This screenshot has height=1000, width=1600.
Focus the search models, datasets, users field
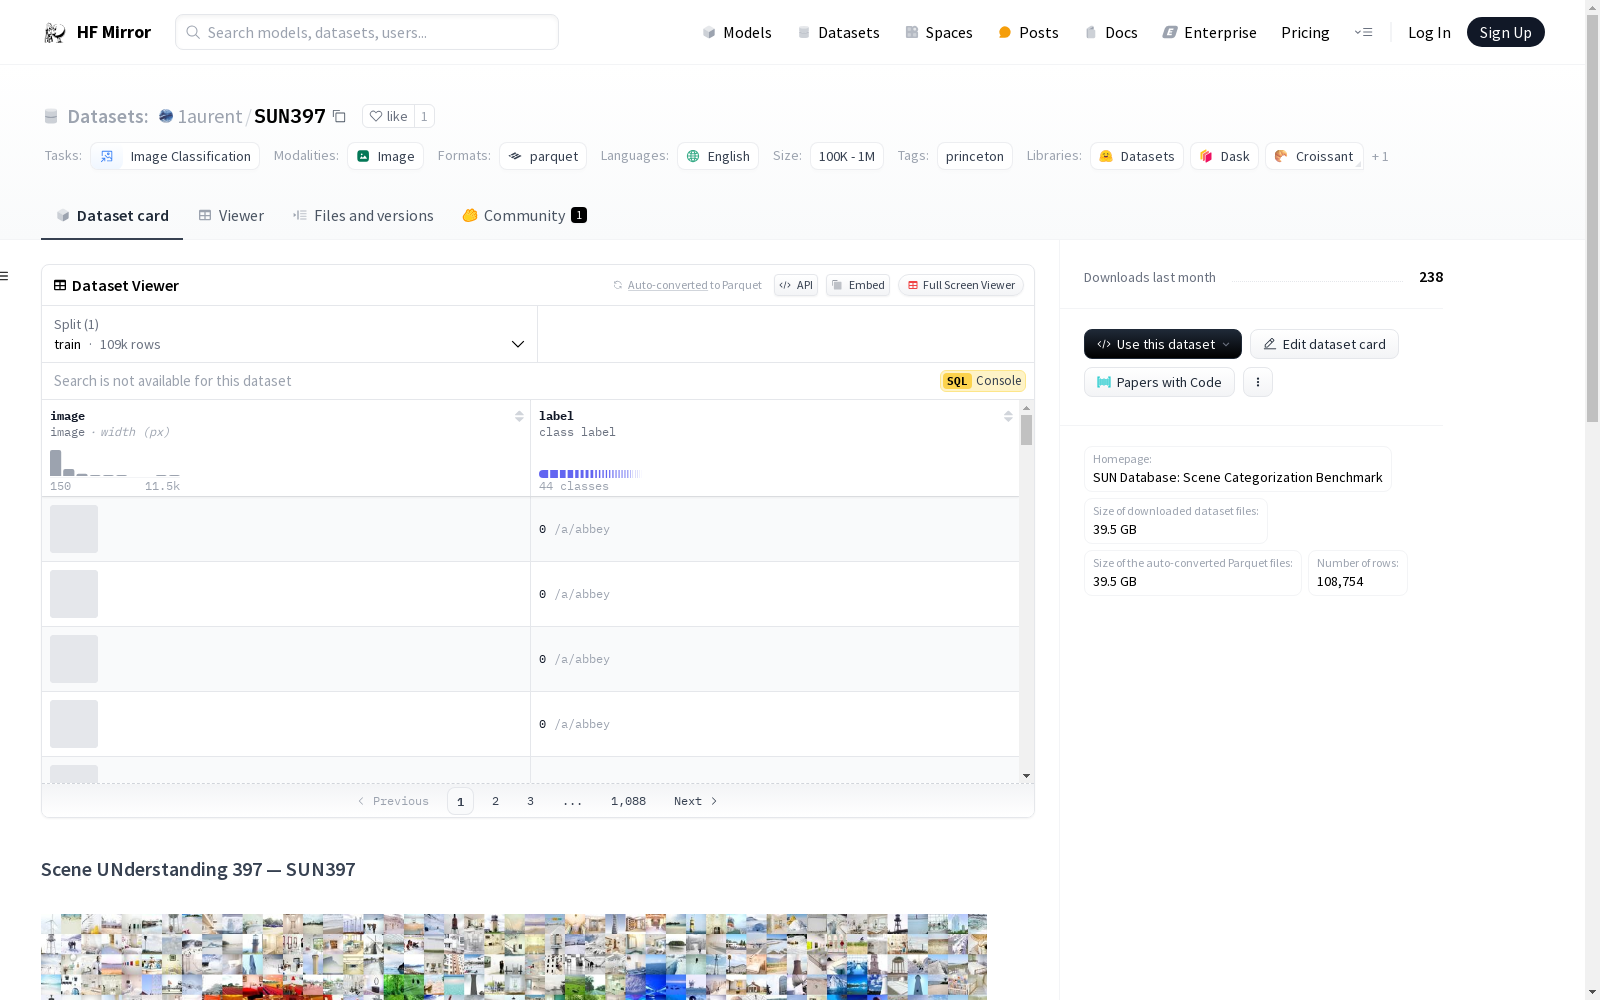pyautogui.click(x=367, y=32)
